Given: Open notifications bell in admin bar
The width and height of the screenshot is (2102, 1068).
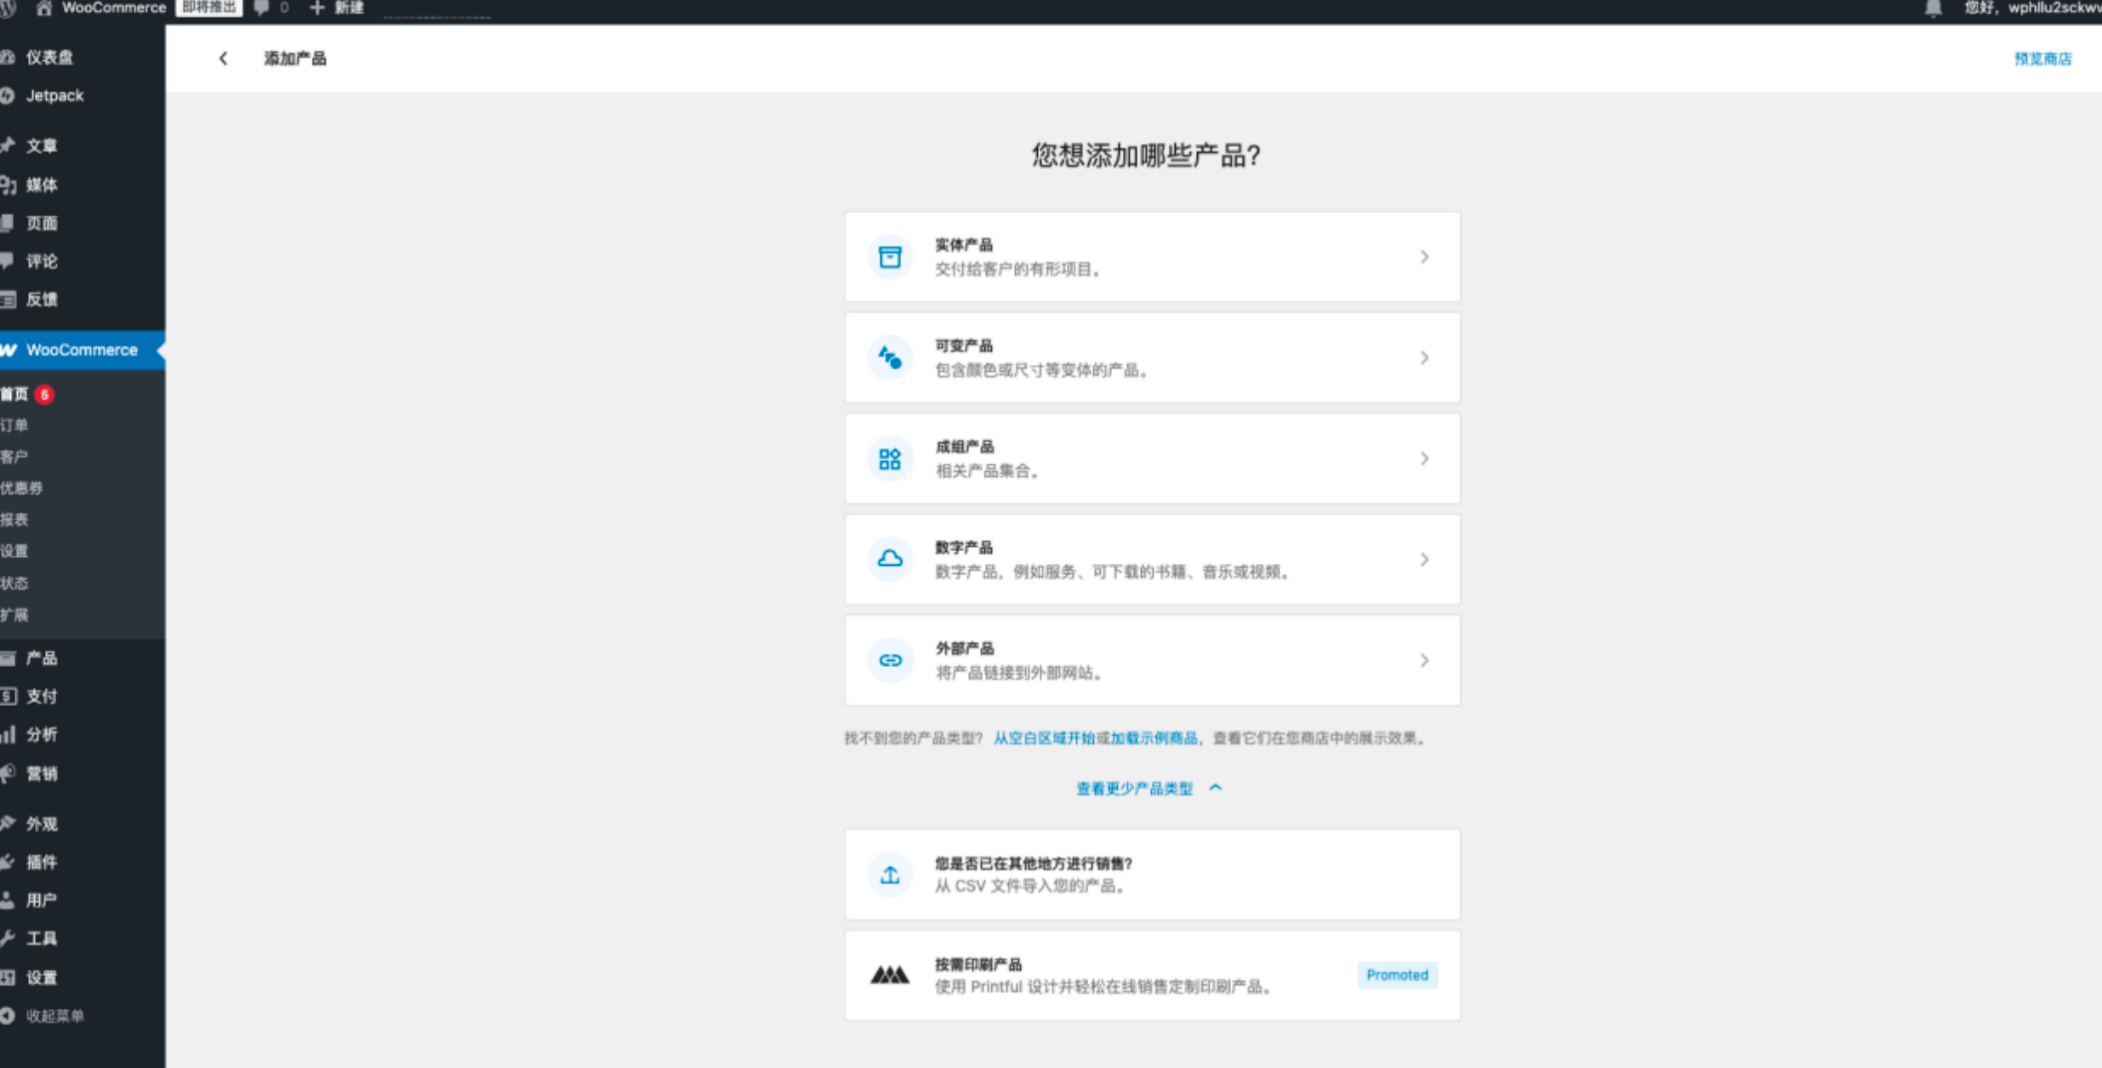Looking at the screenshot, I should (x=1933, y=9).
